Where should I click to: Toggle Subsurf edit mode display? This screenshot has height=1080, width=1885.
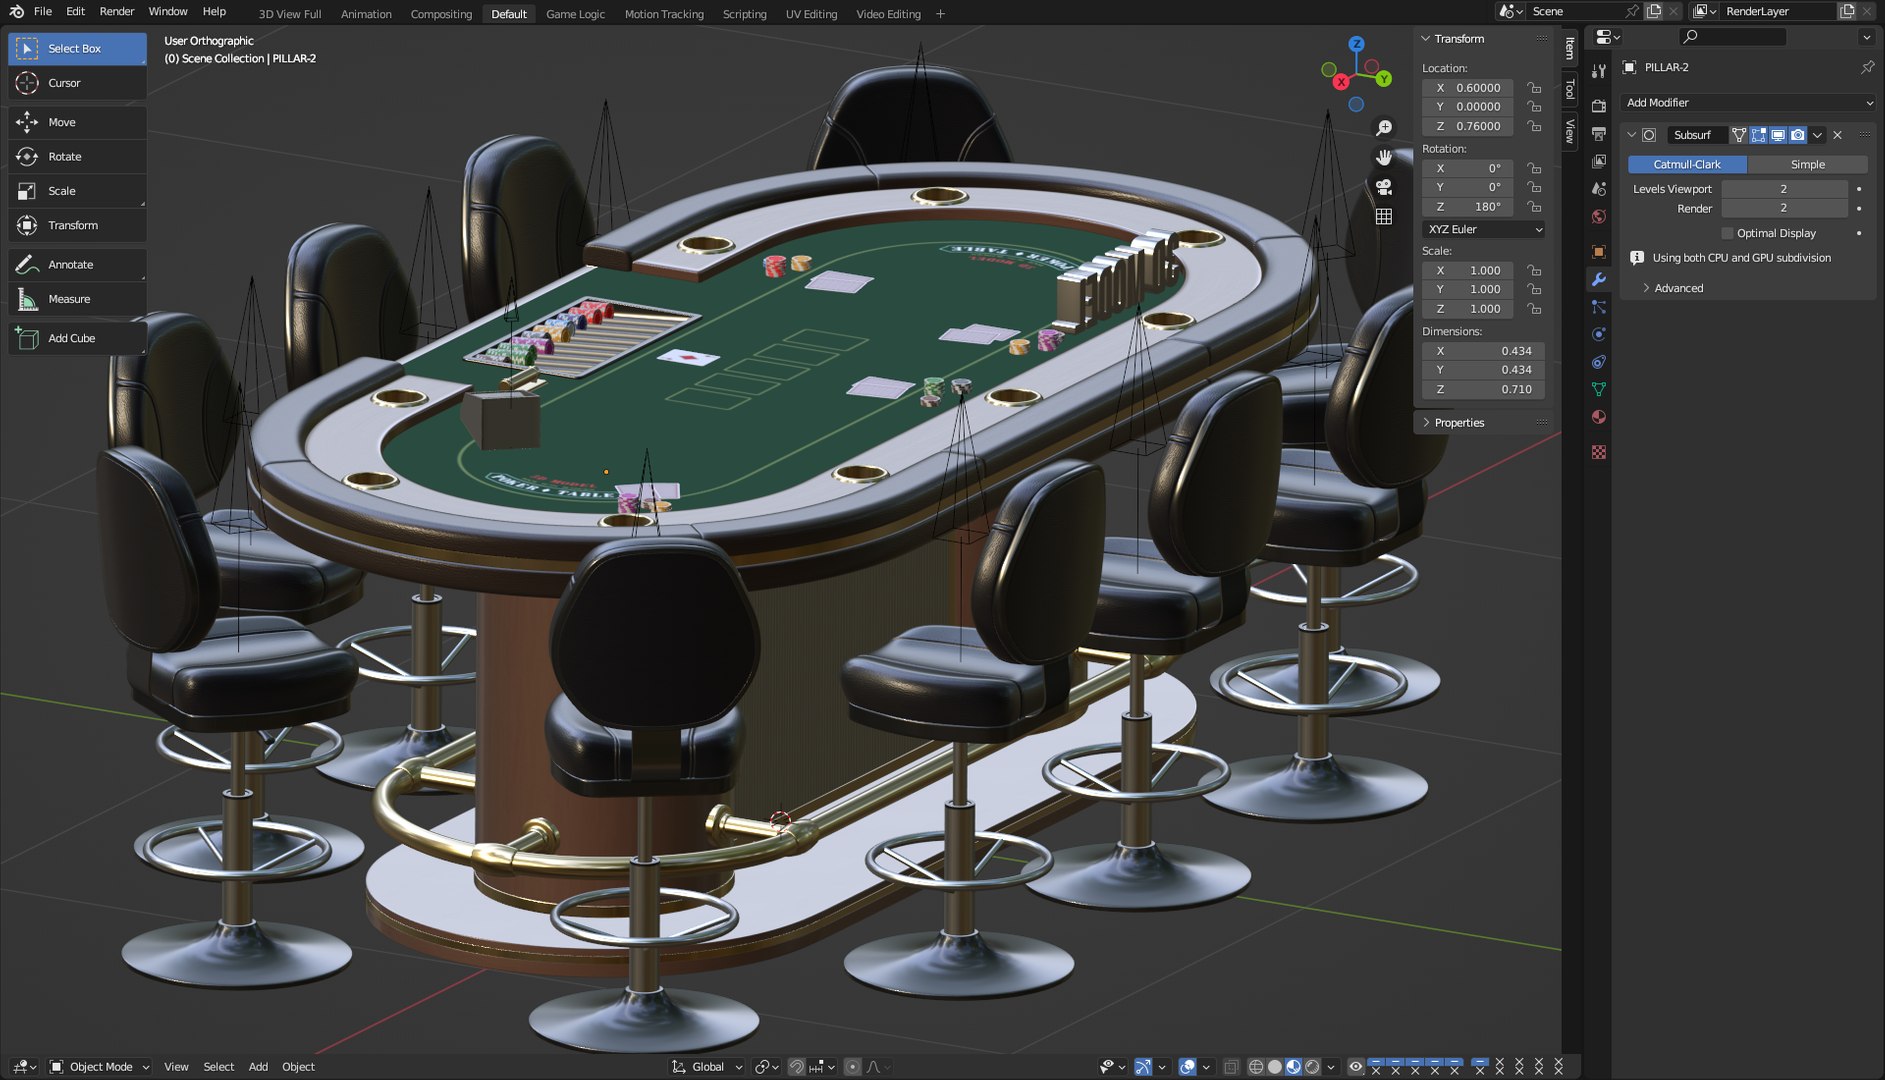[1759, 135]
